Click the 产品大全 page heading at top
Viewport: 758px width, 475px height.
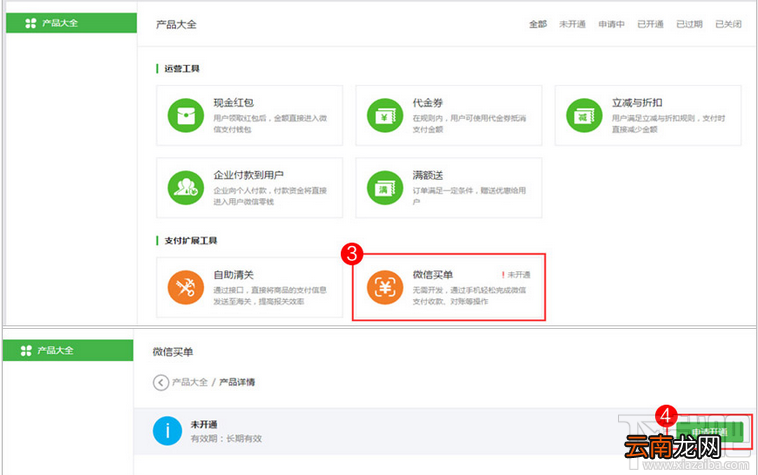coord(176,25)
